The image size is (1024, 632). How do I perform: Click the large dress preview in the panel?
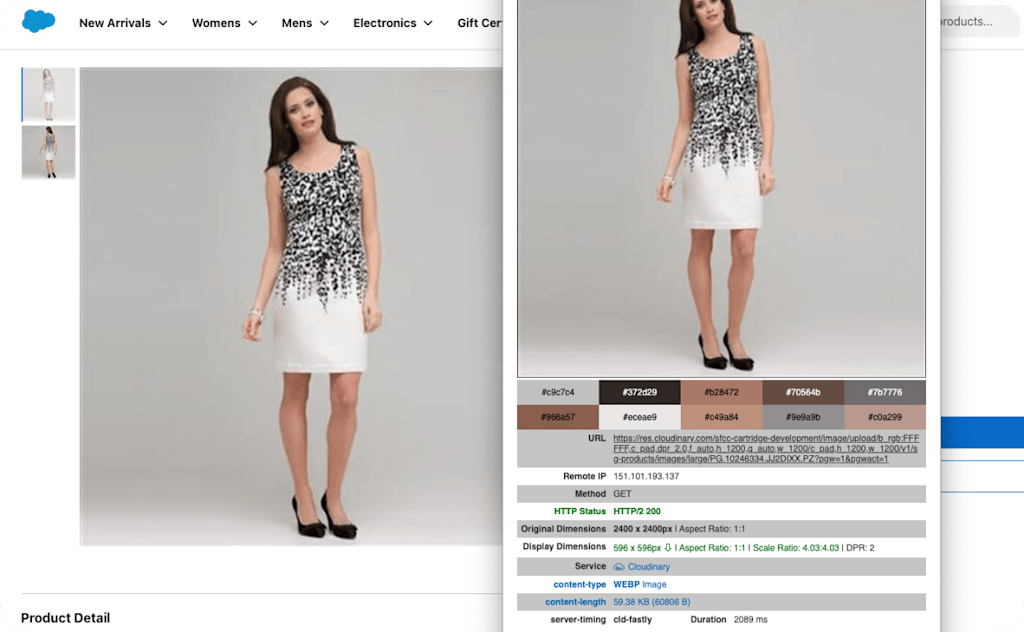click(721, 188)
